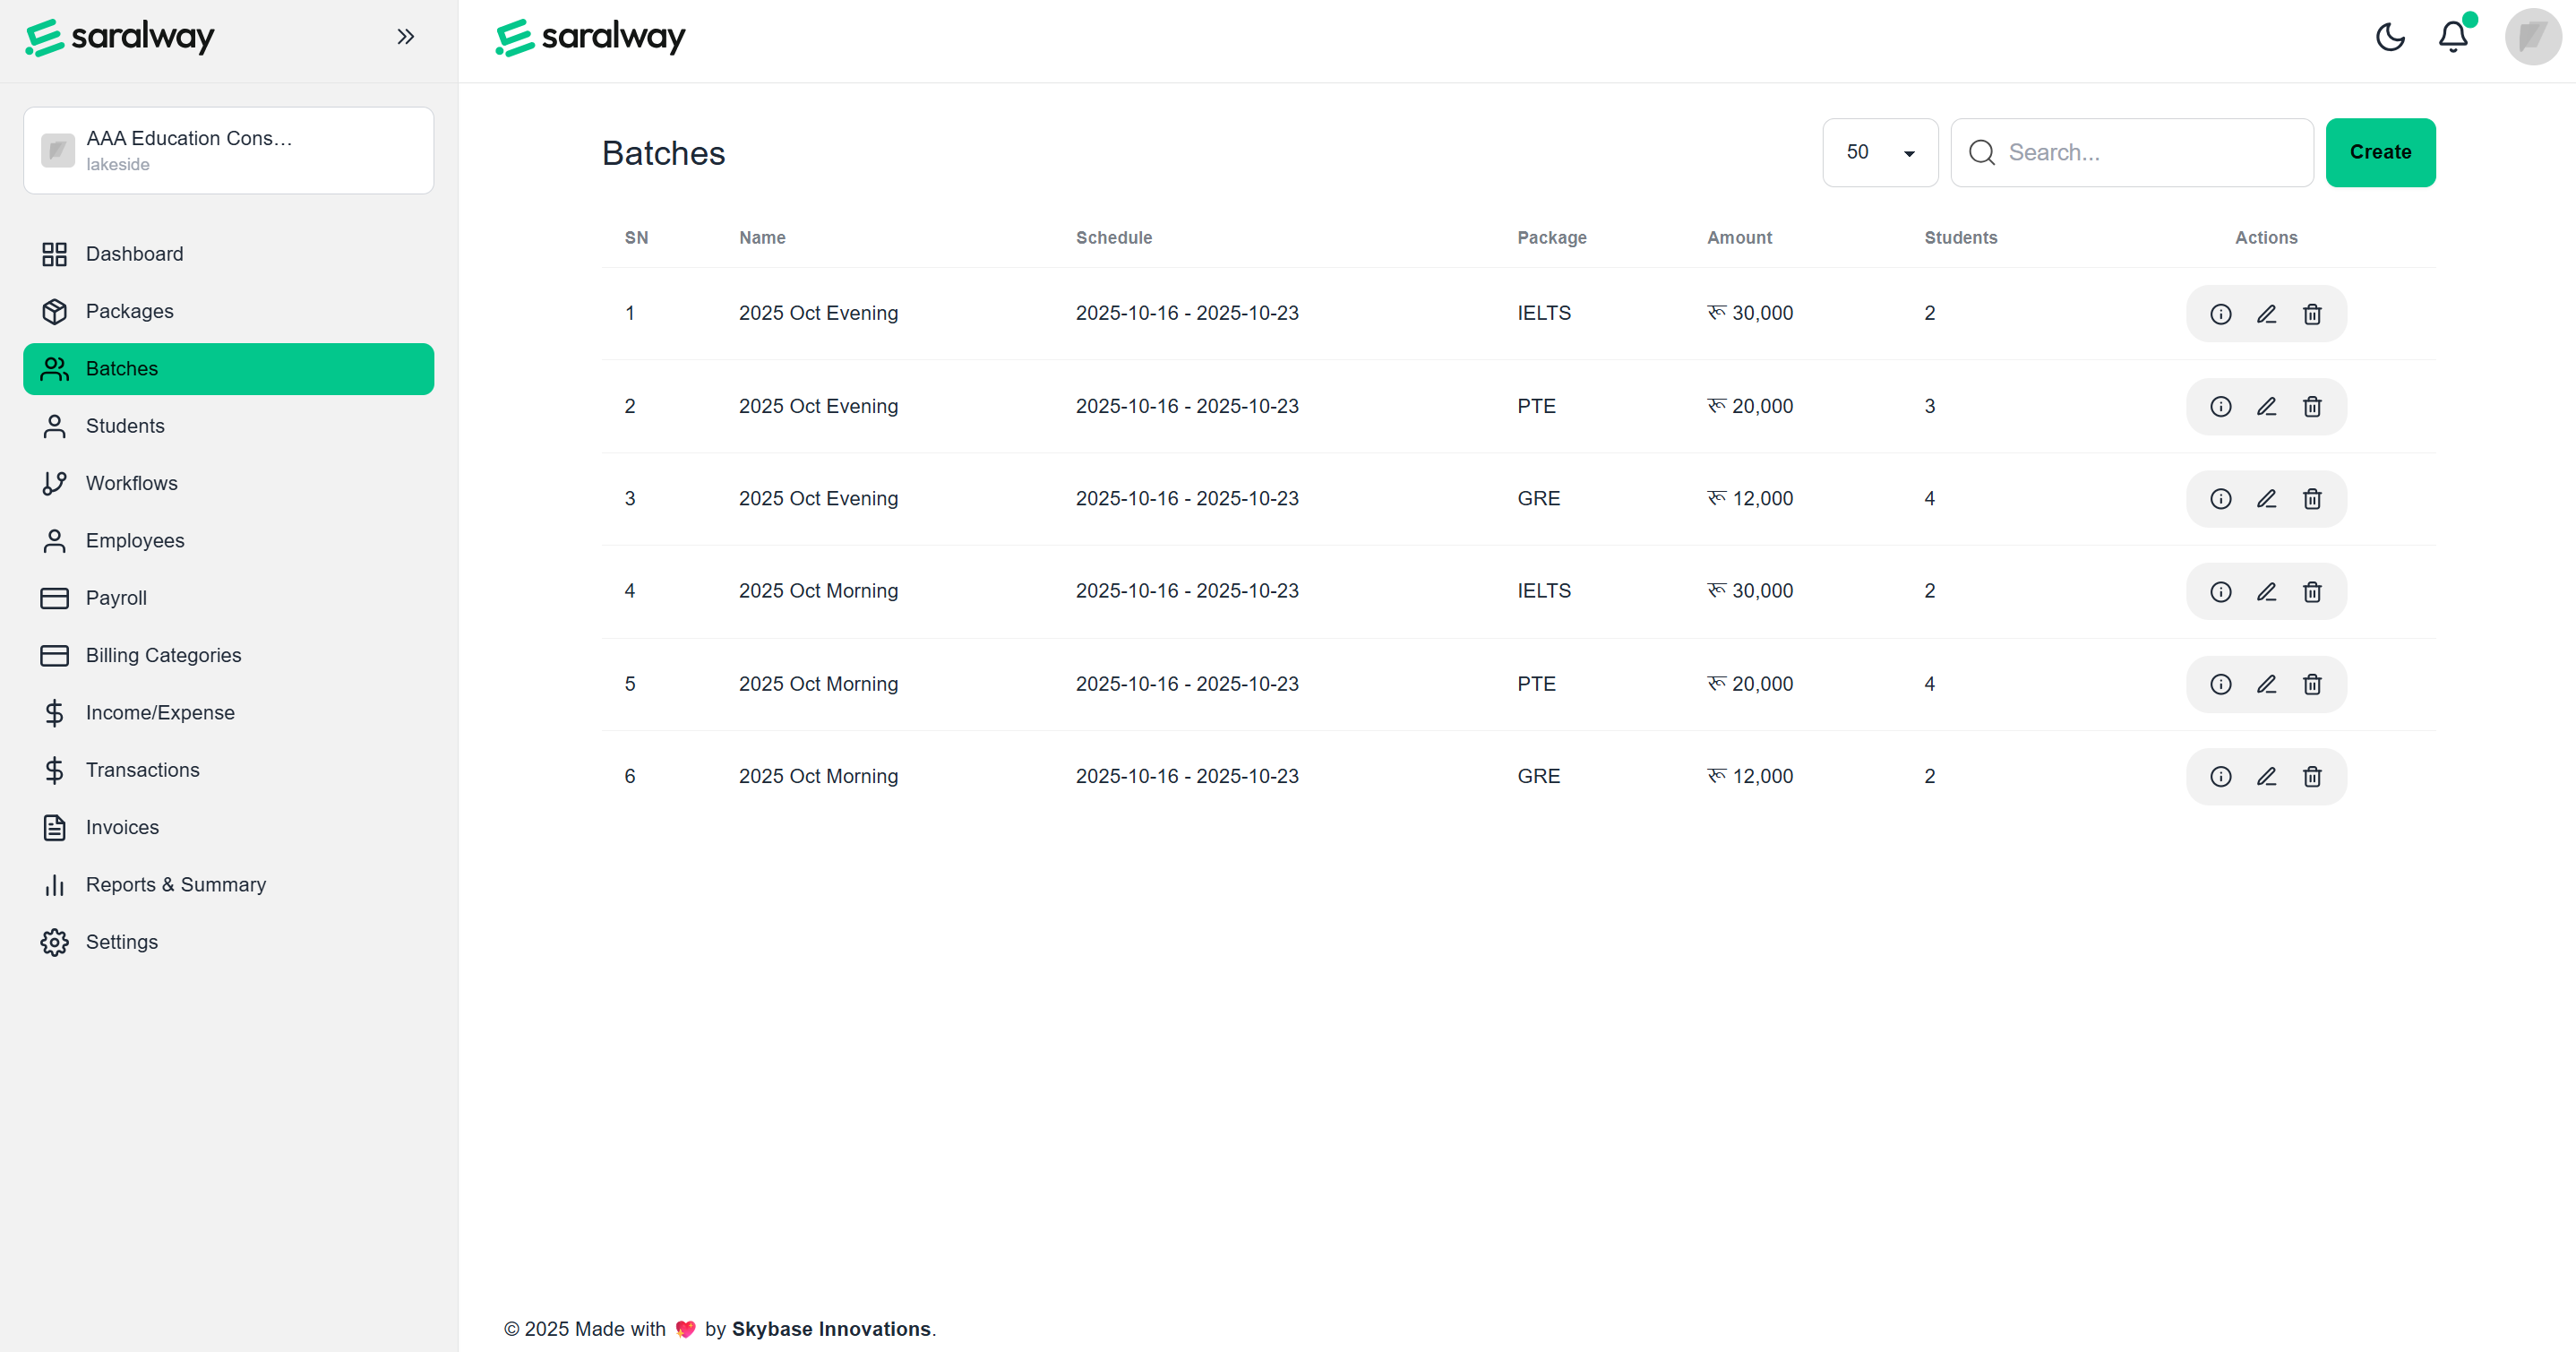Open AAA Education Cons organization switcher
The width and height of the screenshot is (2576, 1352).
228,150
